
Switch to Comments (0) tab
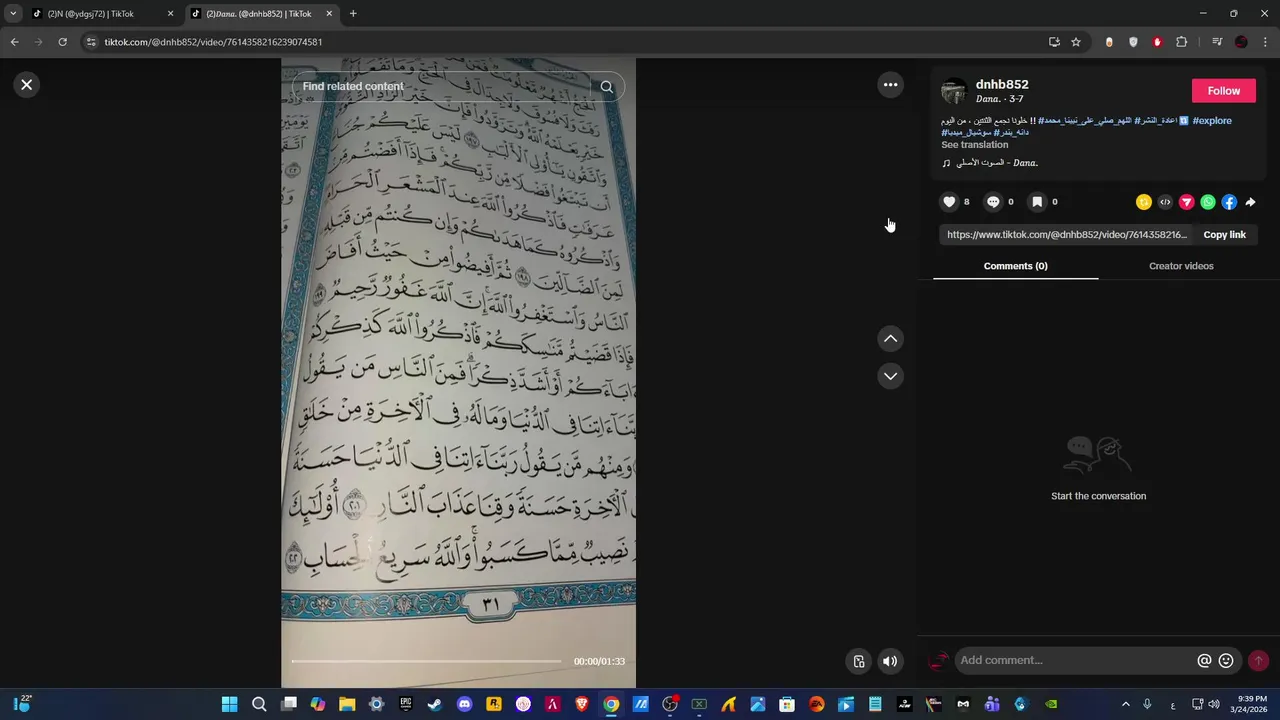click(1015, 266)
